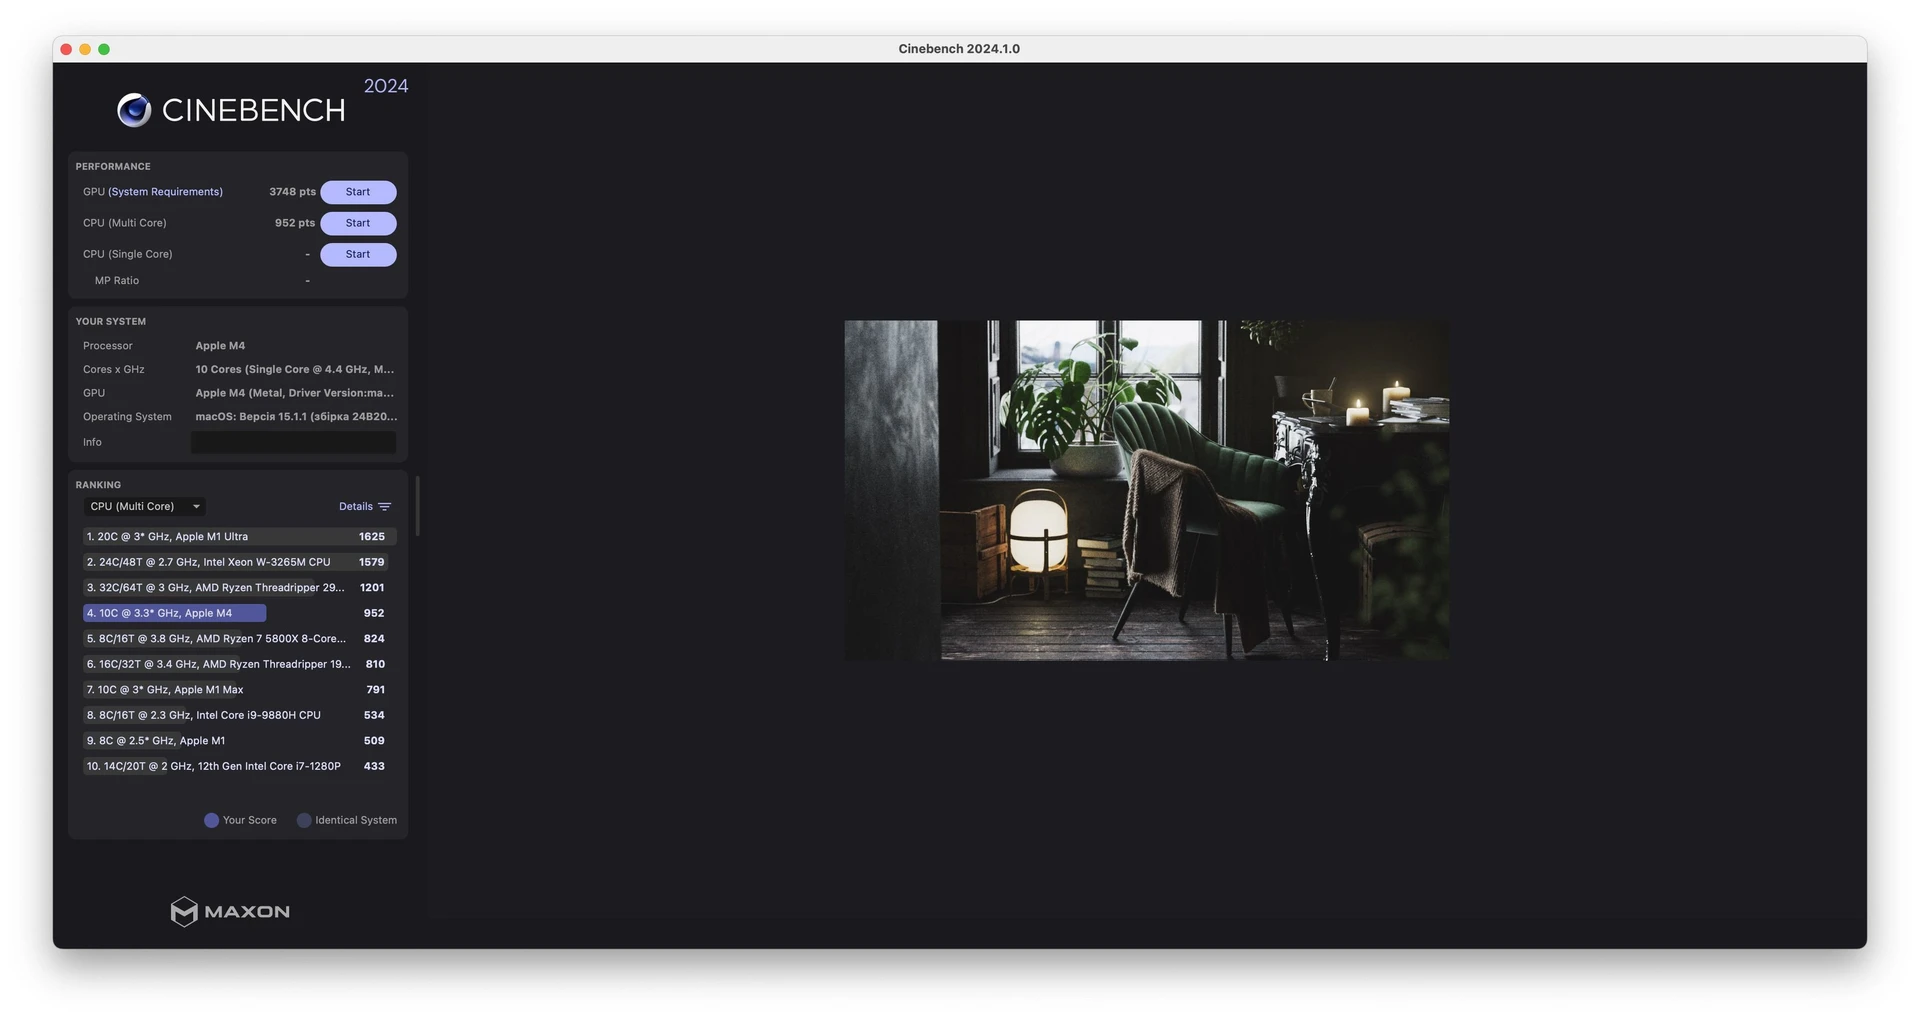
Task: Click the GPU system value Apple M4 Metal
Action: [295, 393]
